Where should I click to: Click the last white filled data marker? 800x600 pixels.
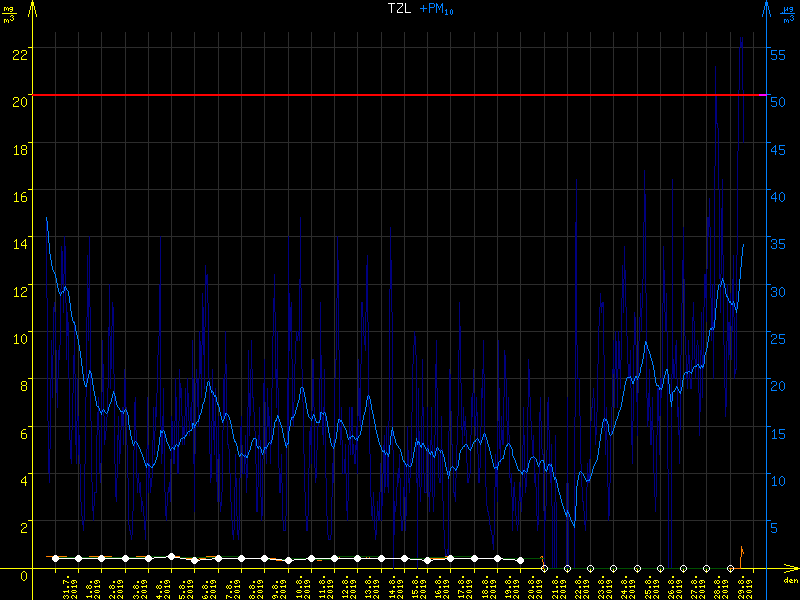point(520,560)
